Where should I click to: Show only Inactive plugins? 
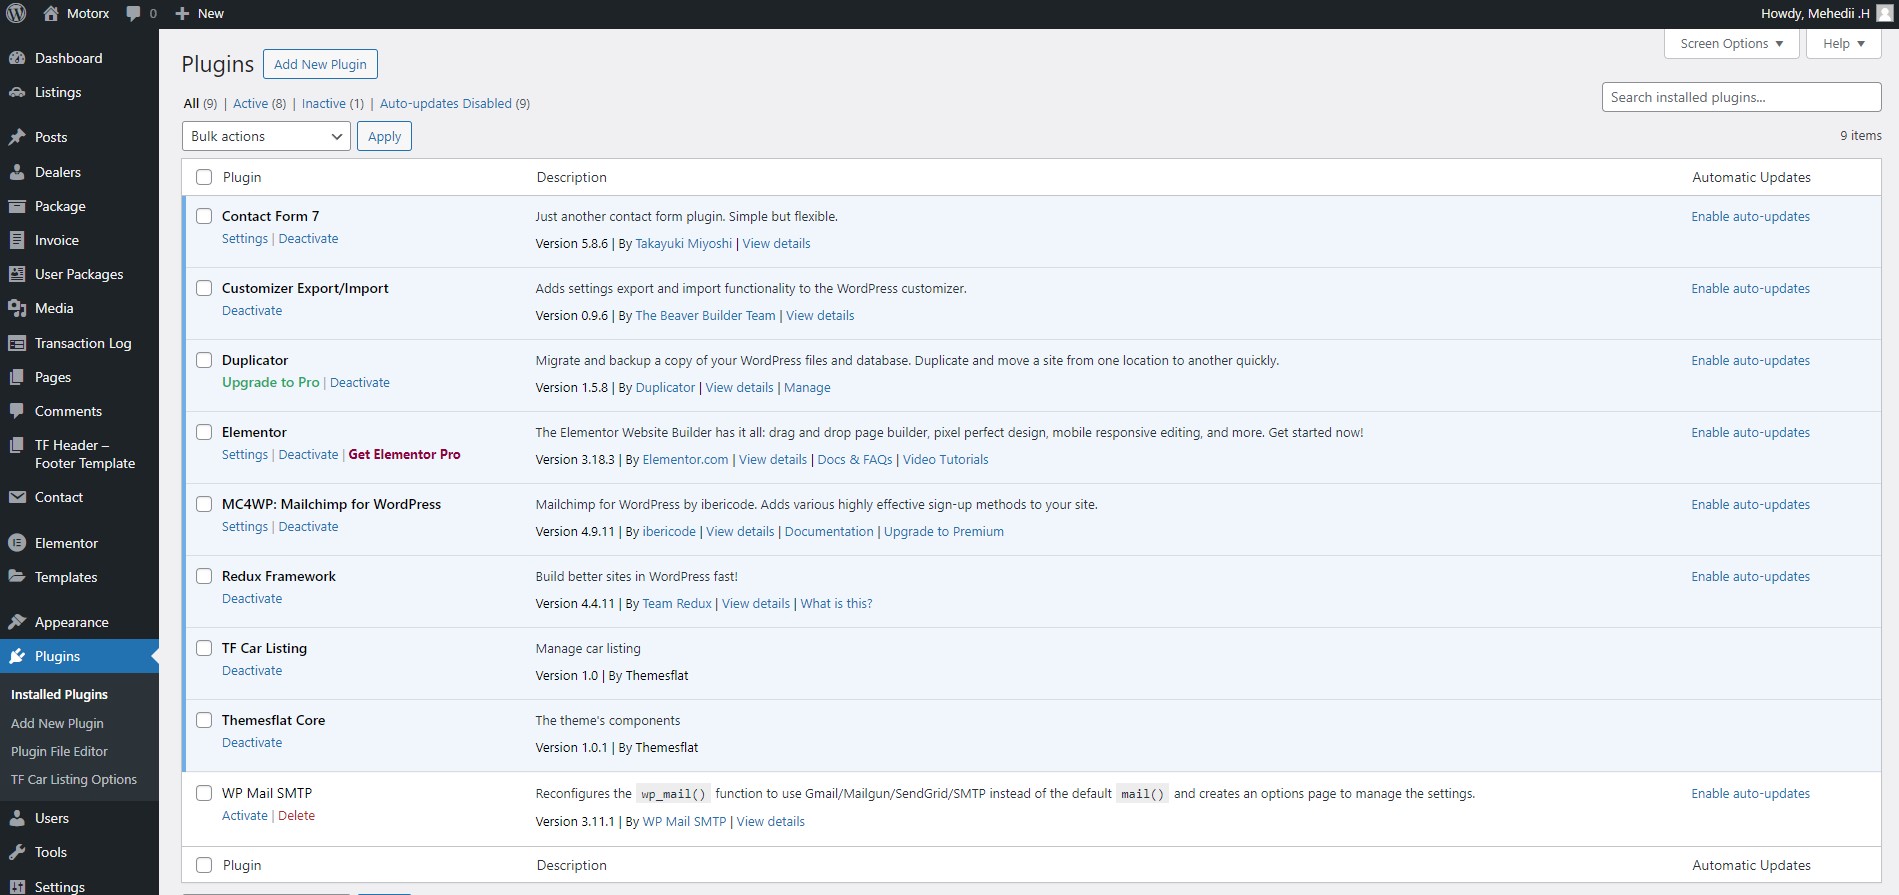coord(324,103)
